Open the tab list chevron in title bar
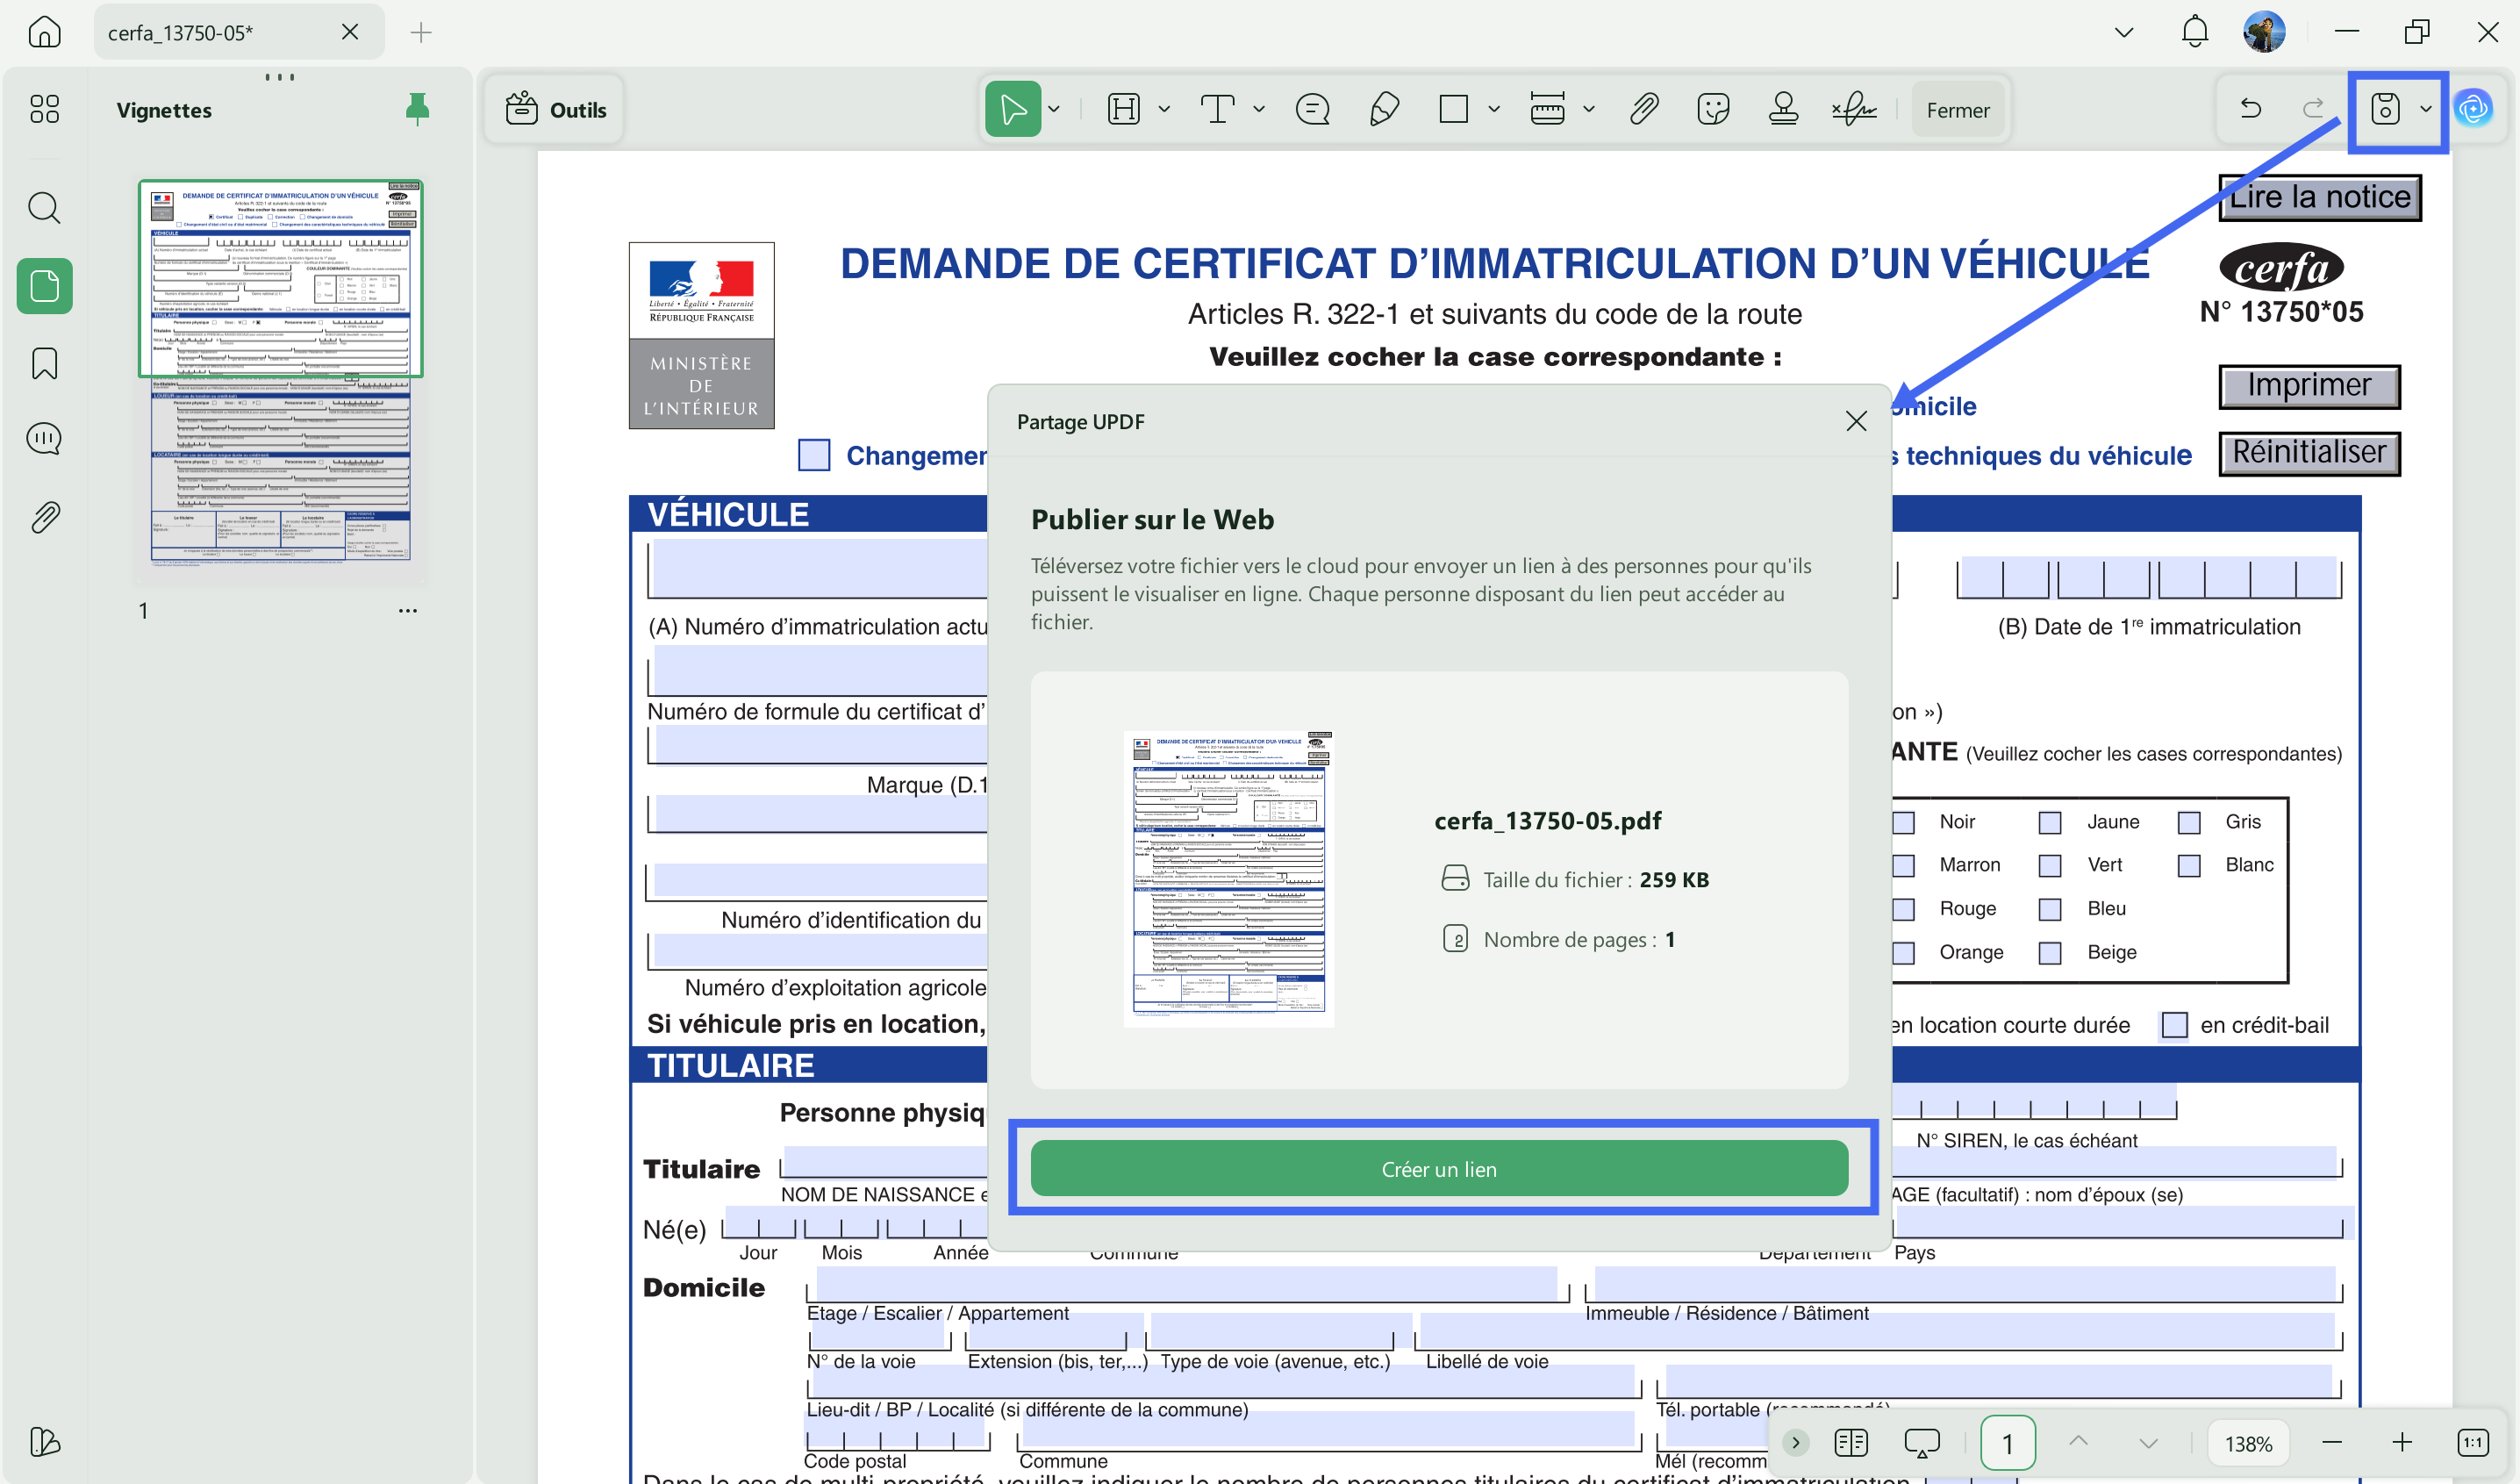The width and height of the screenshot is (2520, 1484). 2124,32
